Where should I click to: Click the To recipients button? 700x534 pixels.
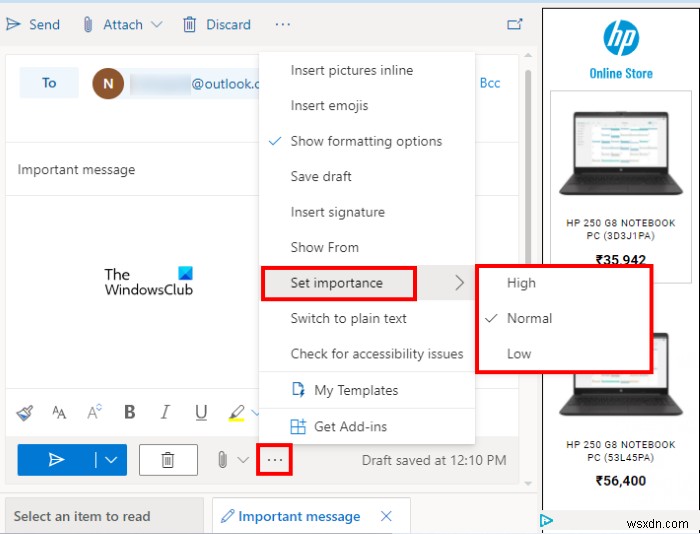coord(49,83)
